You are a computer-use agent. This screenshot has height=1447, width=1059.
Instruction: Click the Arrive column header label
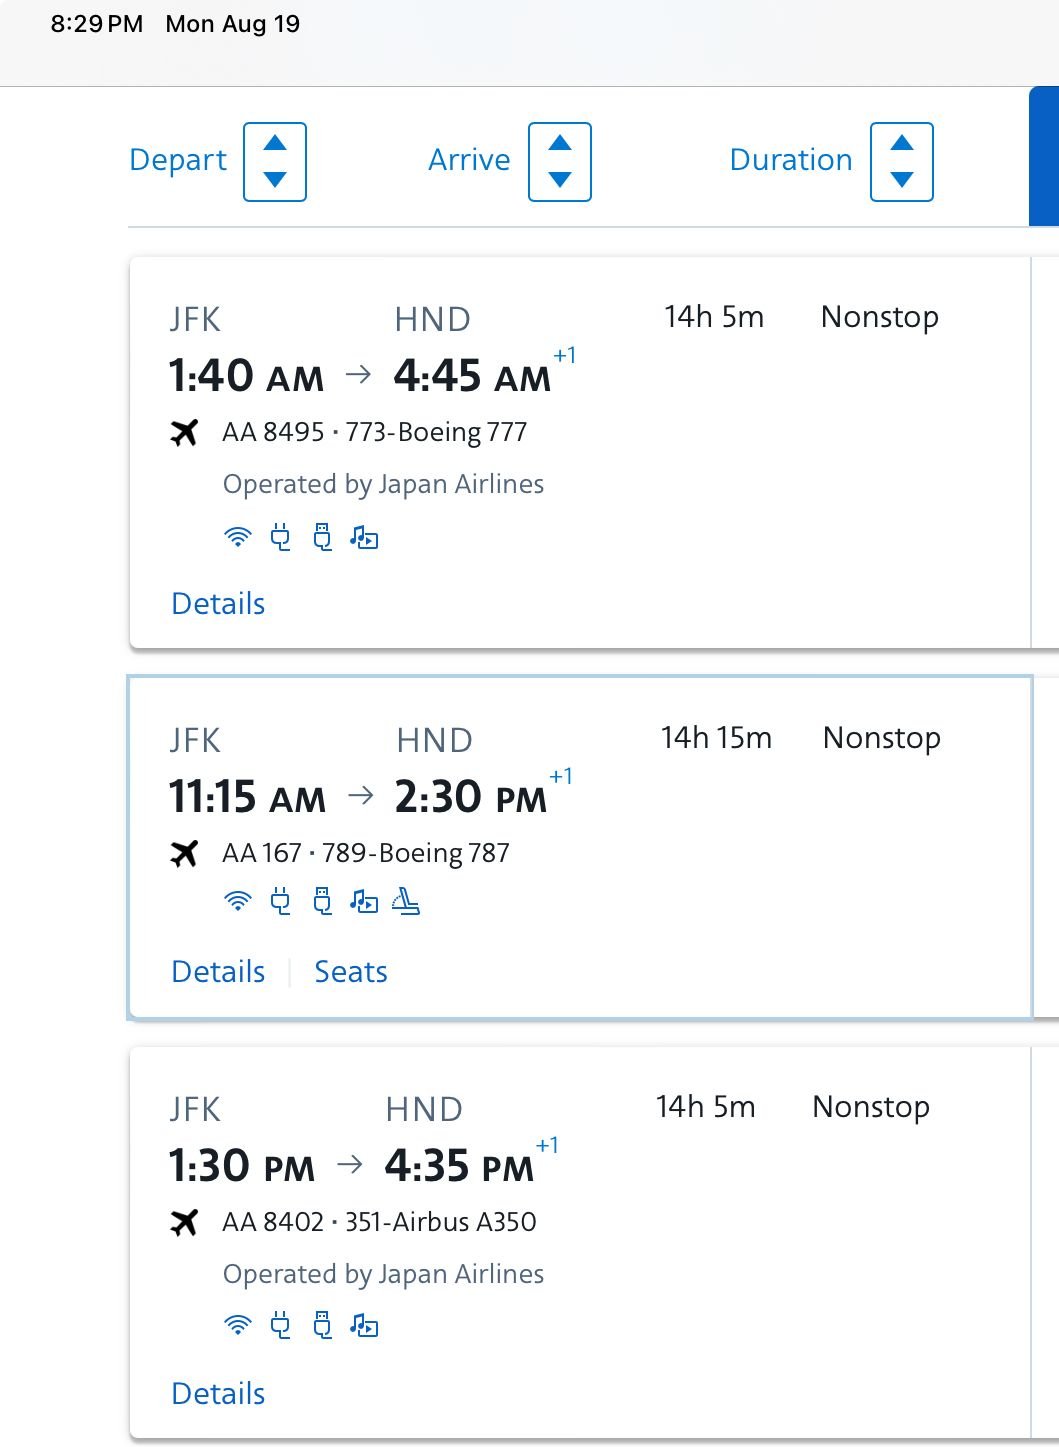tap(469, 160)
